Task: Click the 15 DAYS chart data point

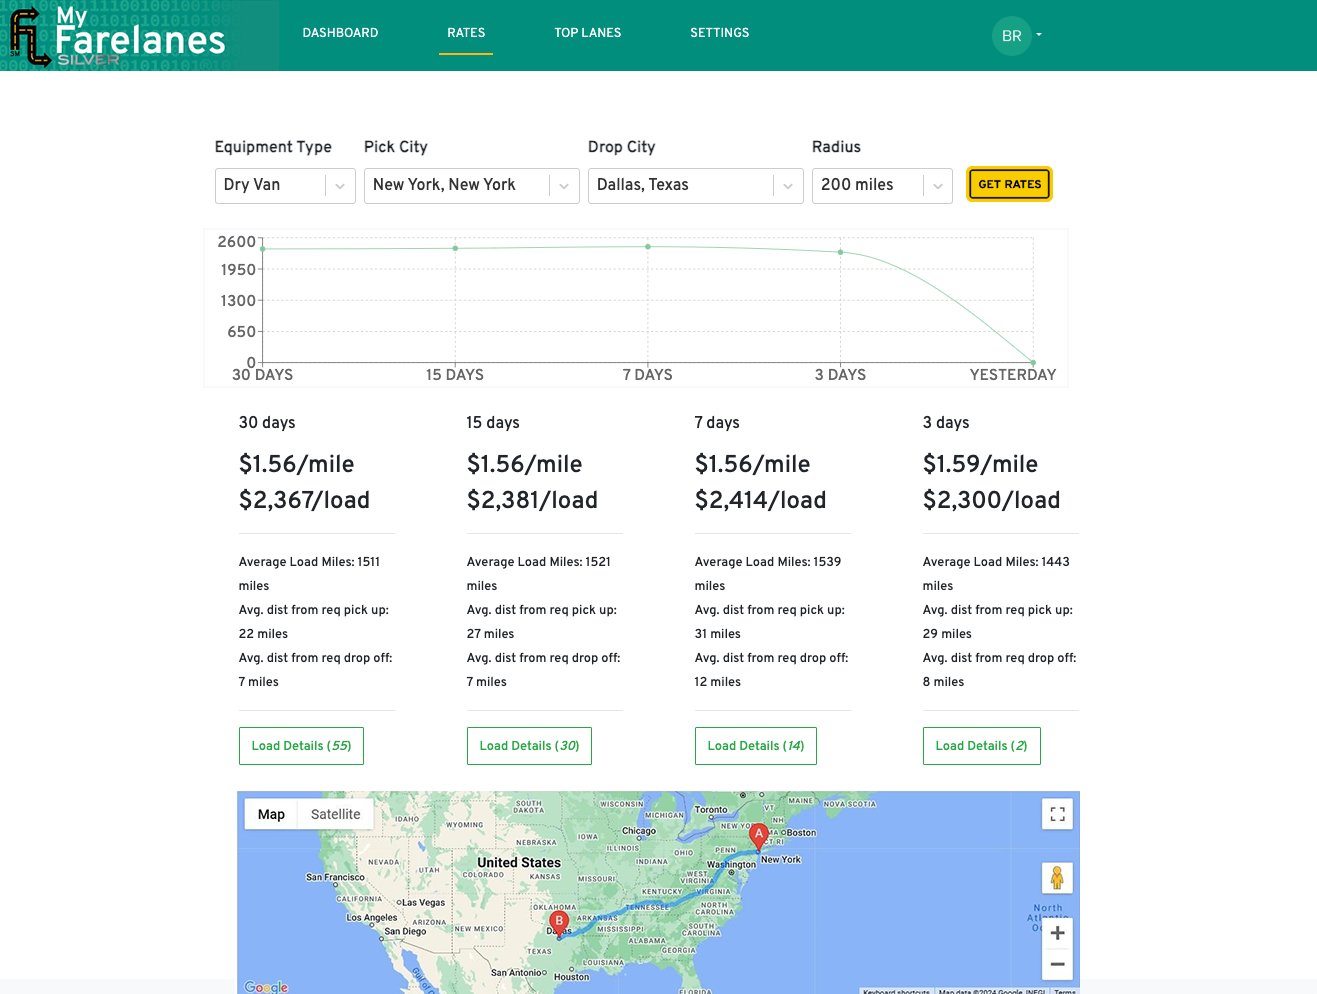Action: [x=455, y=248]
